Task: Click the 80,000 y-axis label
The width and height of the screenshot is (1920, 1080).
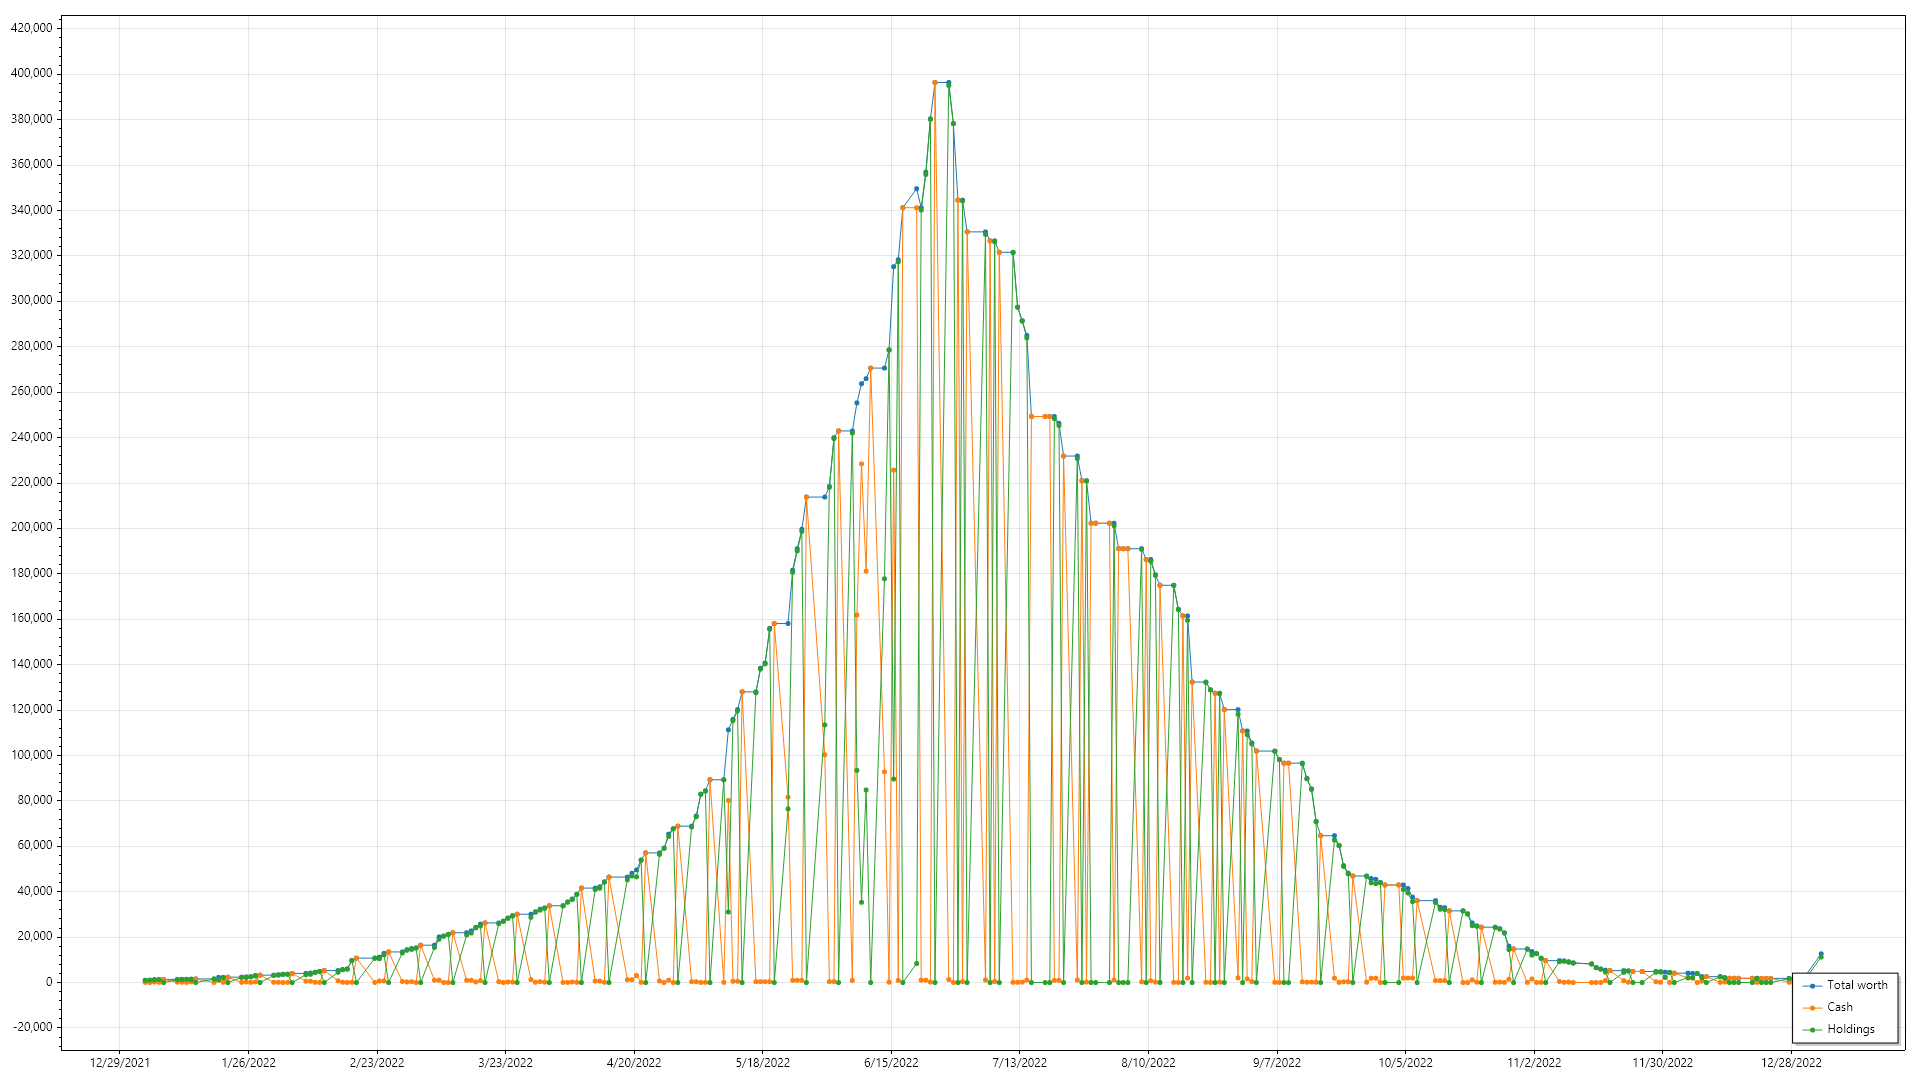Action: point(35,800)
